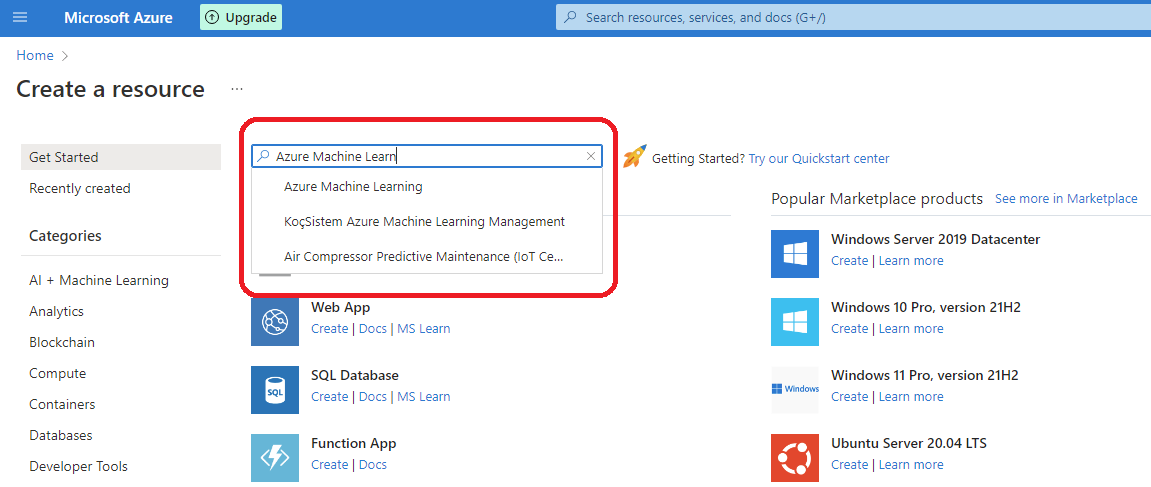The image size is (1151, 487).
Task: Focus the top search resources bar
Action: (853, 18)
